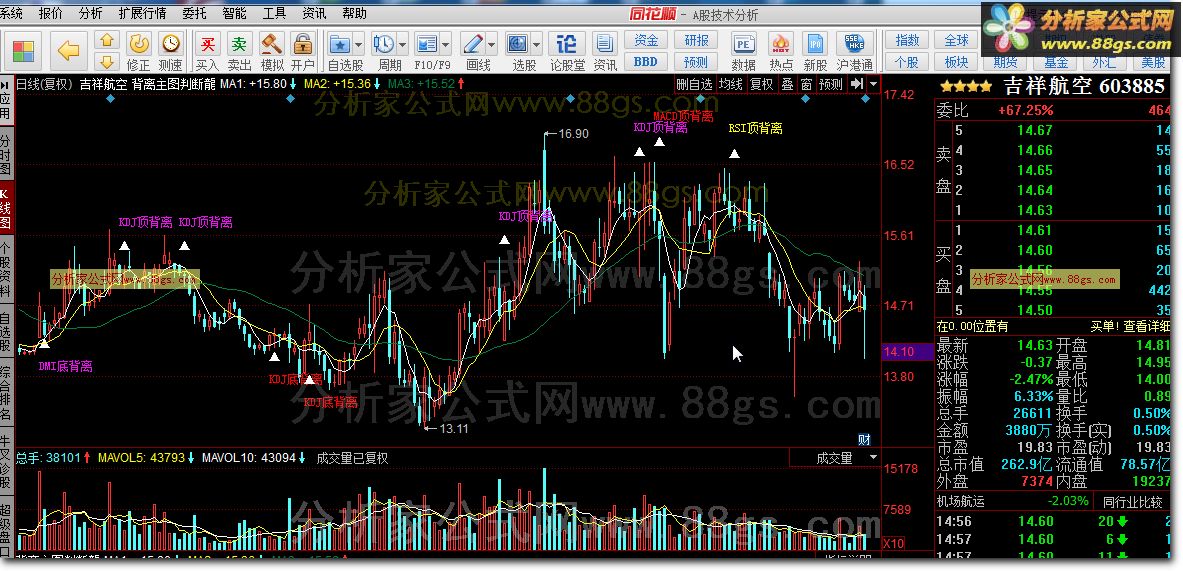The width and height of the screenshot is (1183, 571).
Task: Click the 板块 sector button
Action: (x=956, y=62)
